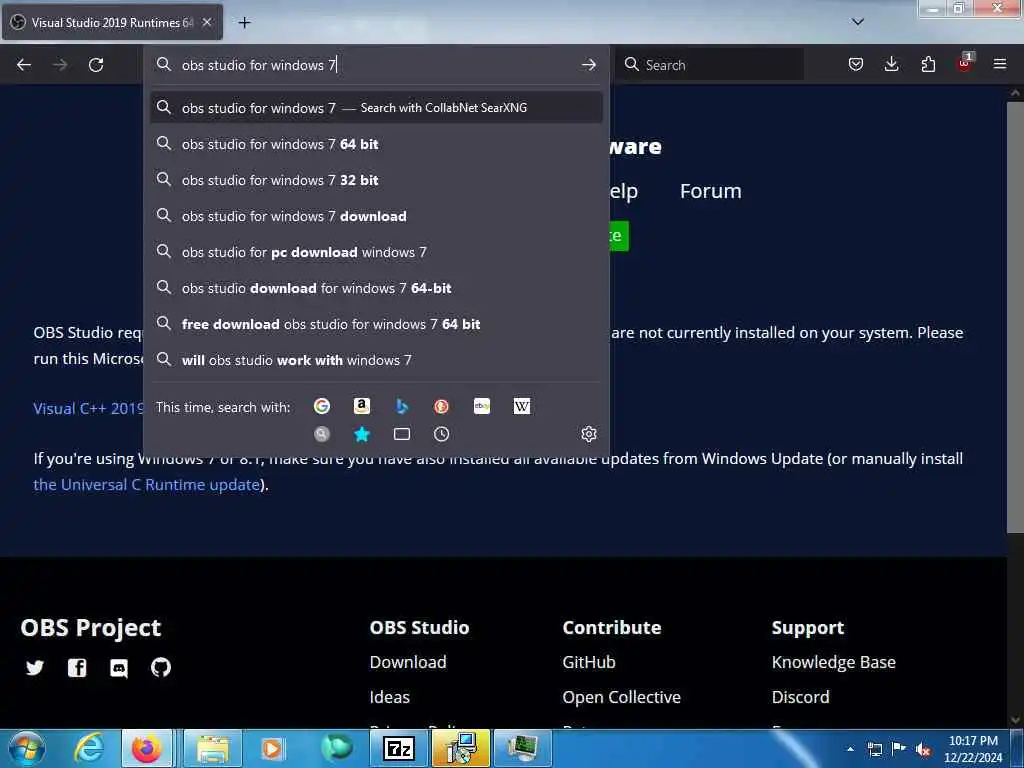Launch Internet Explorer from taskbar
This screenshot has height=768, width=1024.
(89, 748)
